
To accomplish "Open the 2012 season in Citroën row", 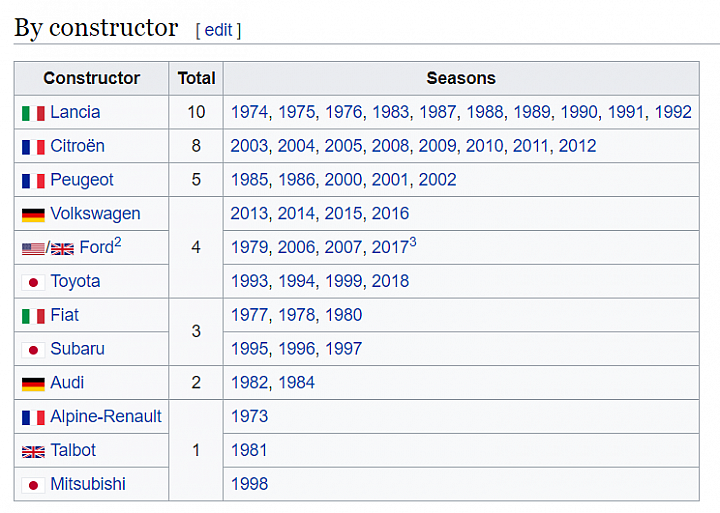I will click(577, 146).
